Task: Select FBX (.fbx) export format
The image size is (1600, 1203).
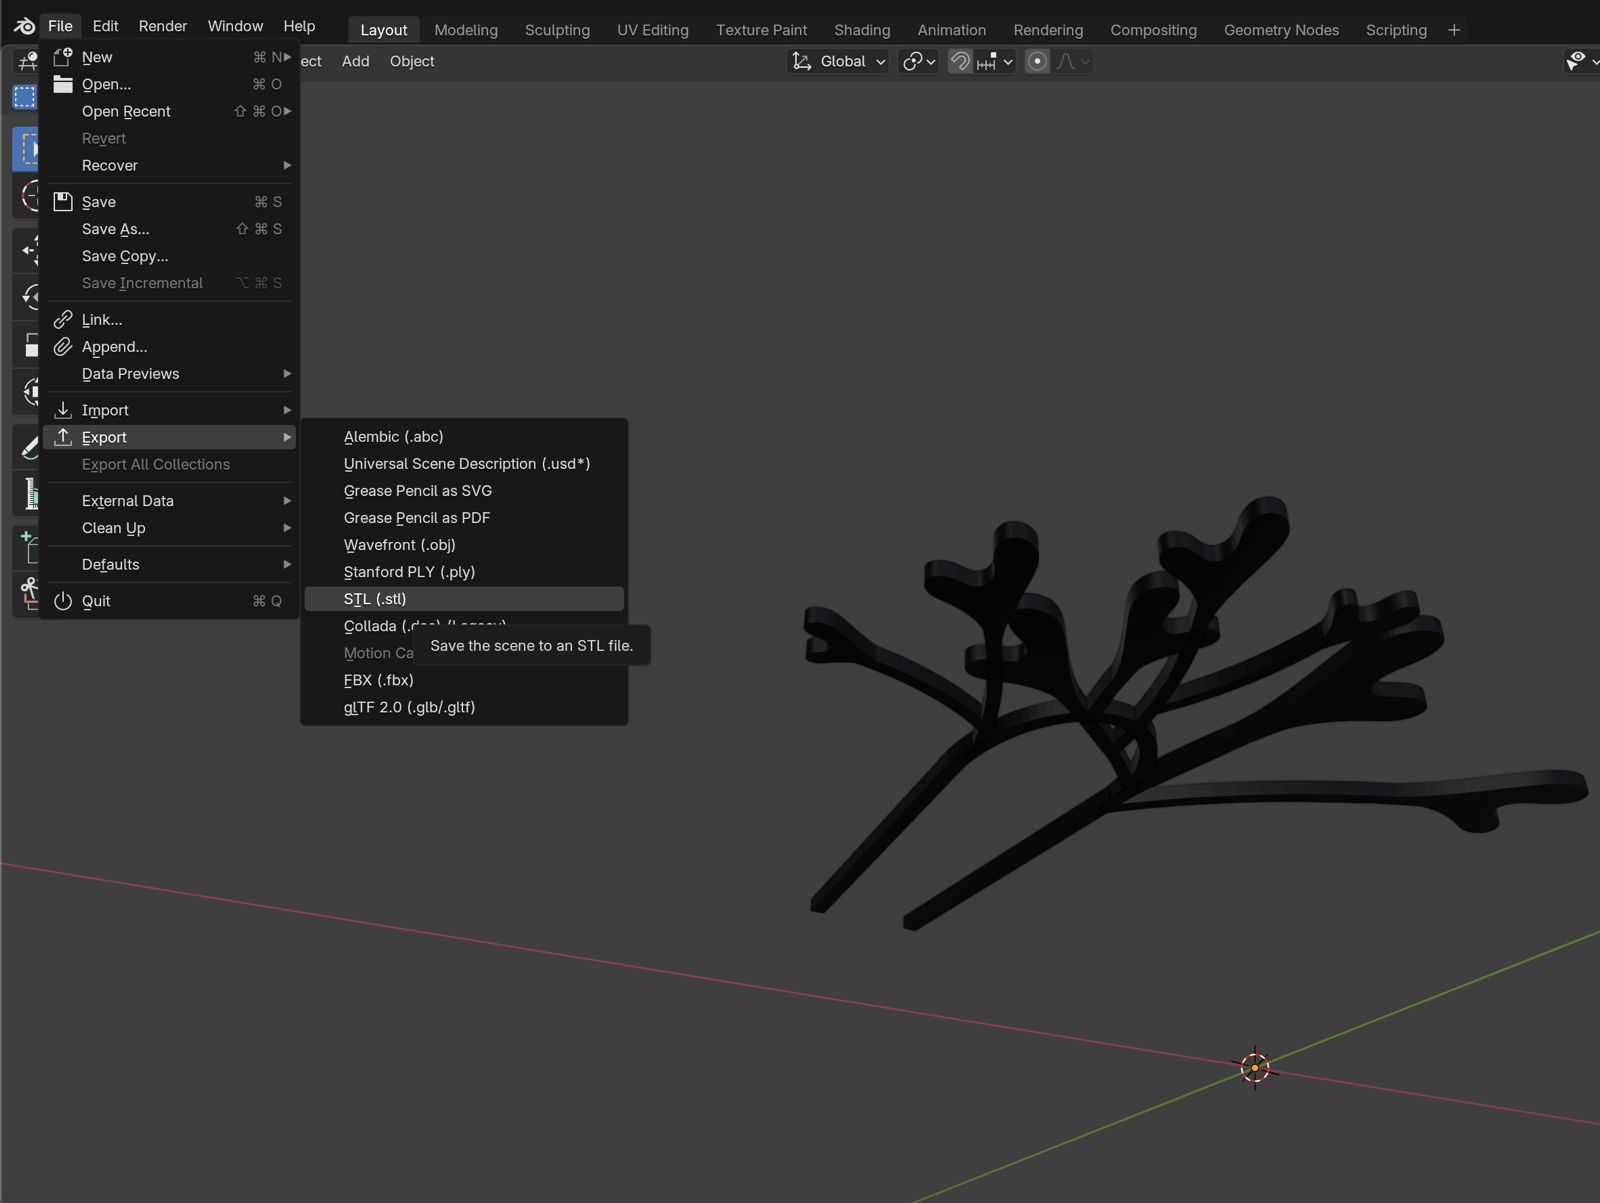Action: point(378,680)
